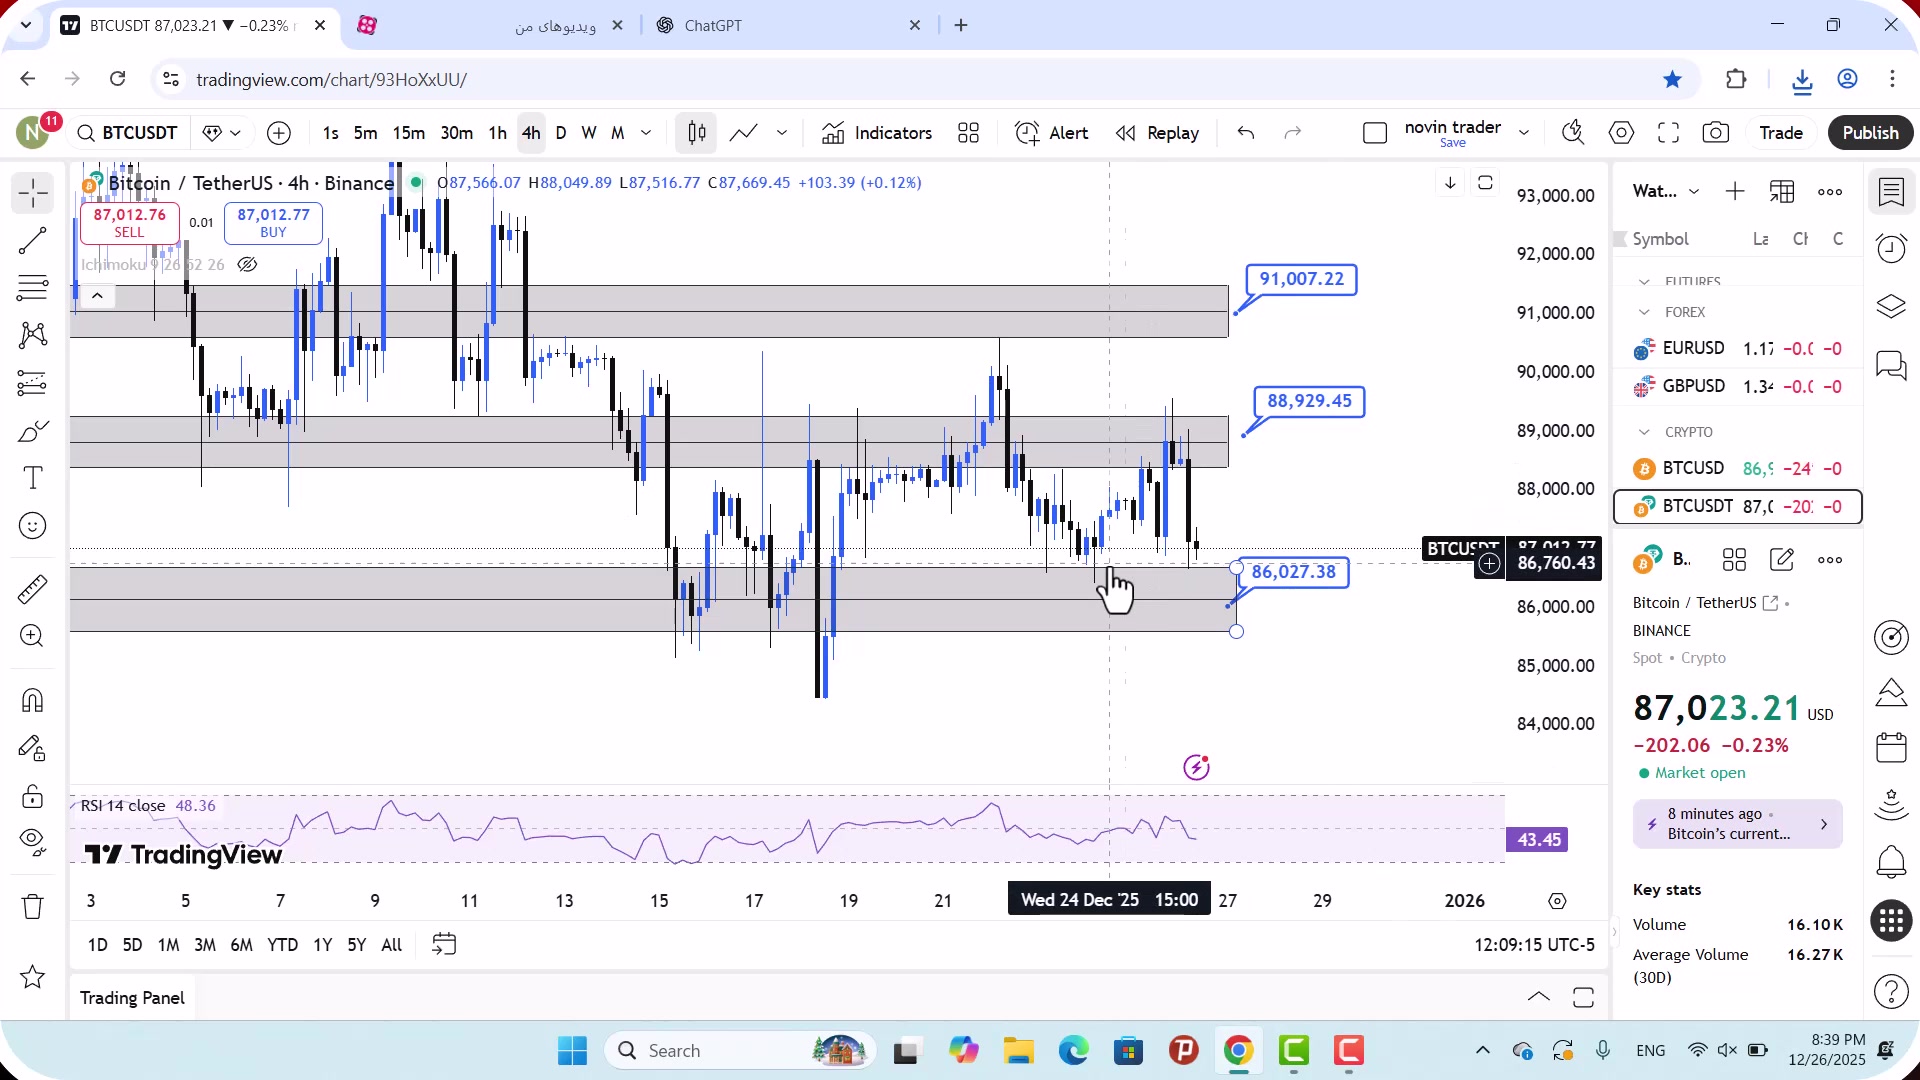
Task: Collapse the FOREX watchlist section
Action: point(1644,313)
